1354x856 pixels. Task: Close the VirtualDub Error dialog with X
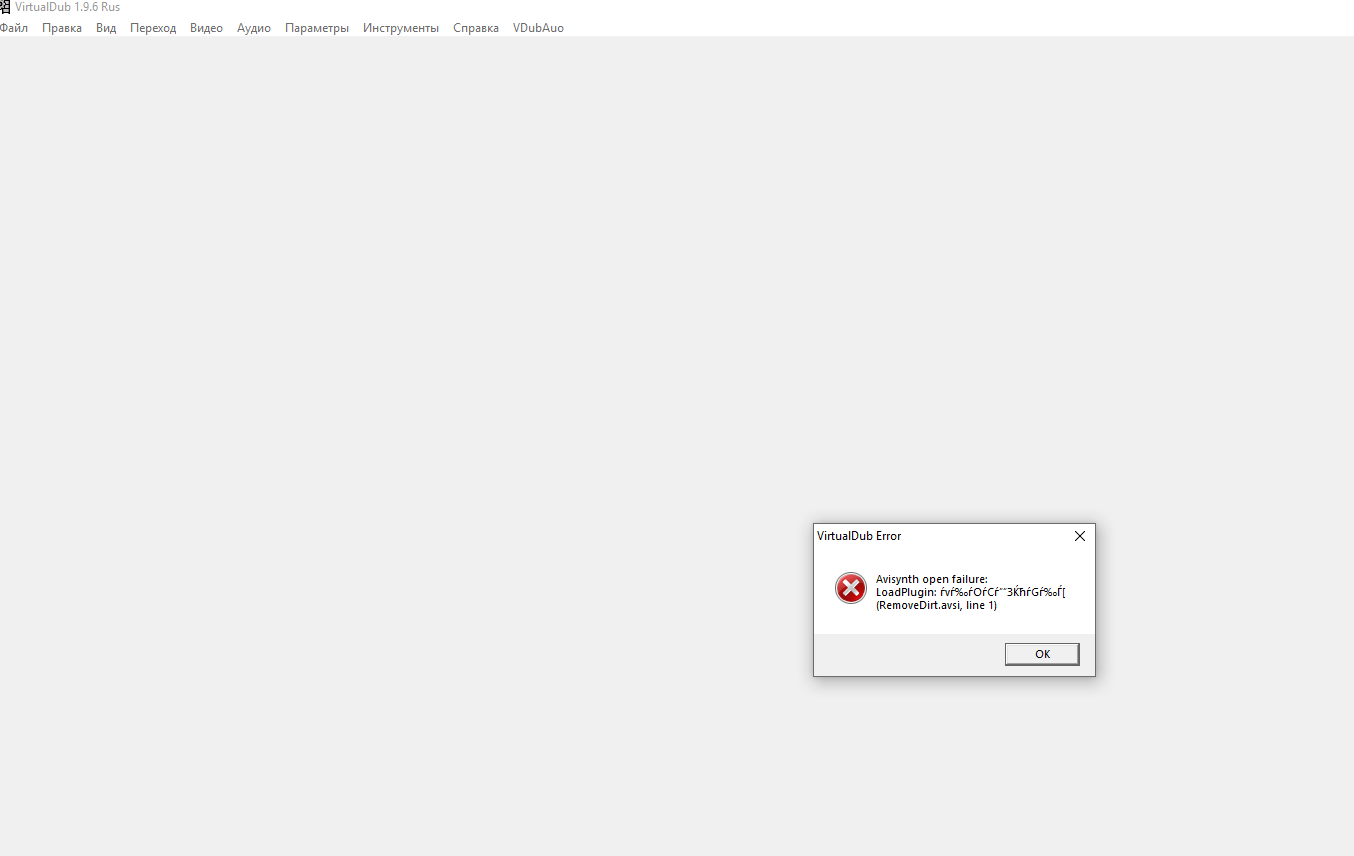click(1080, 536)
